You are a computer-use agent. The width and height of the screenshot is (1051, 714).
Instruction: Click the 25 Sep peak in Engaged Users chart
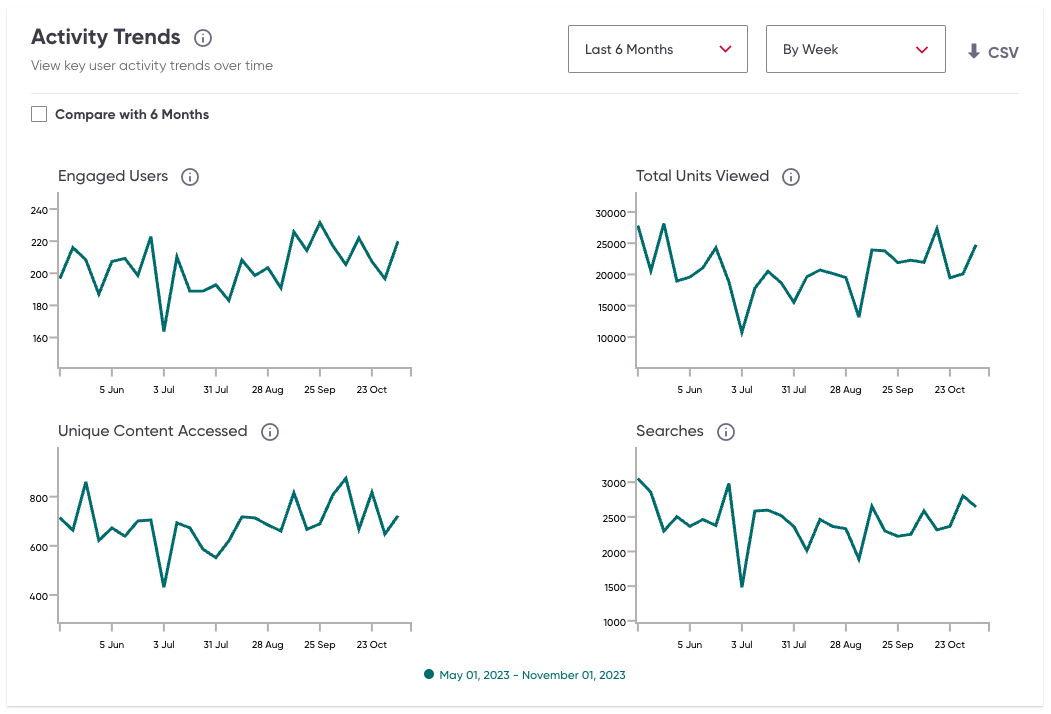(320, 223)
